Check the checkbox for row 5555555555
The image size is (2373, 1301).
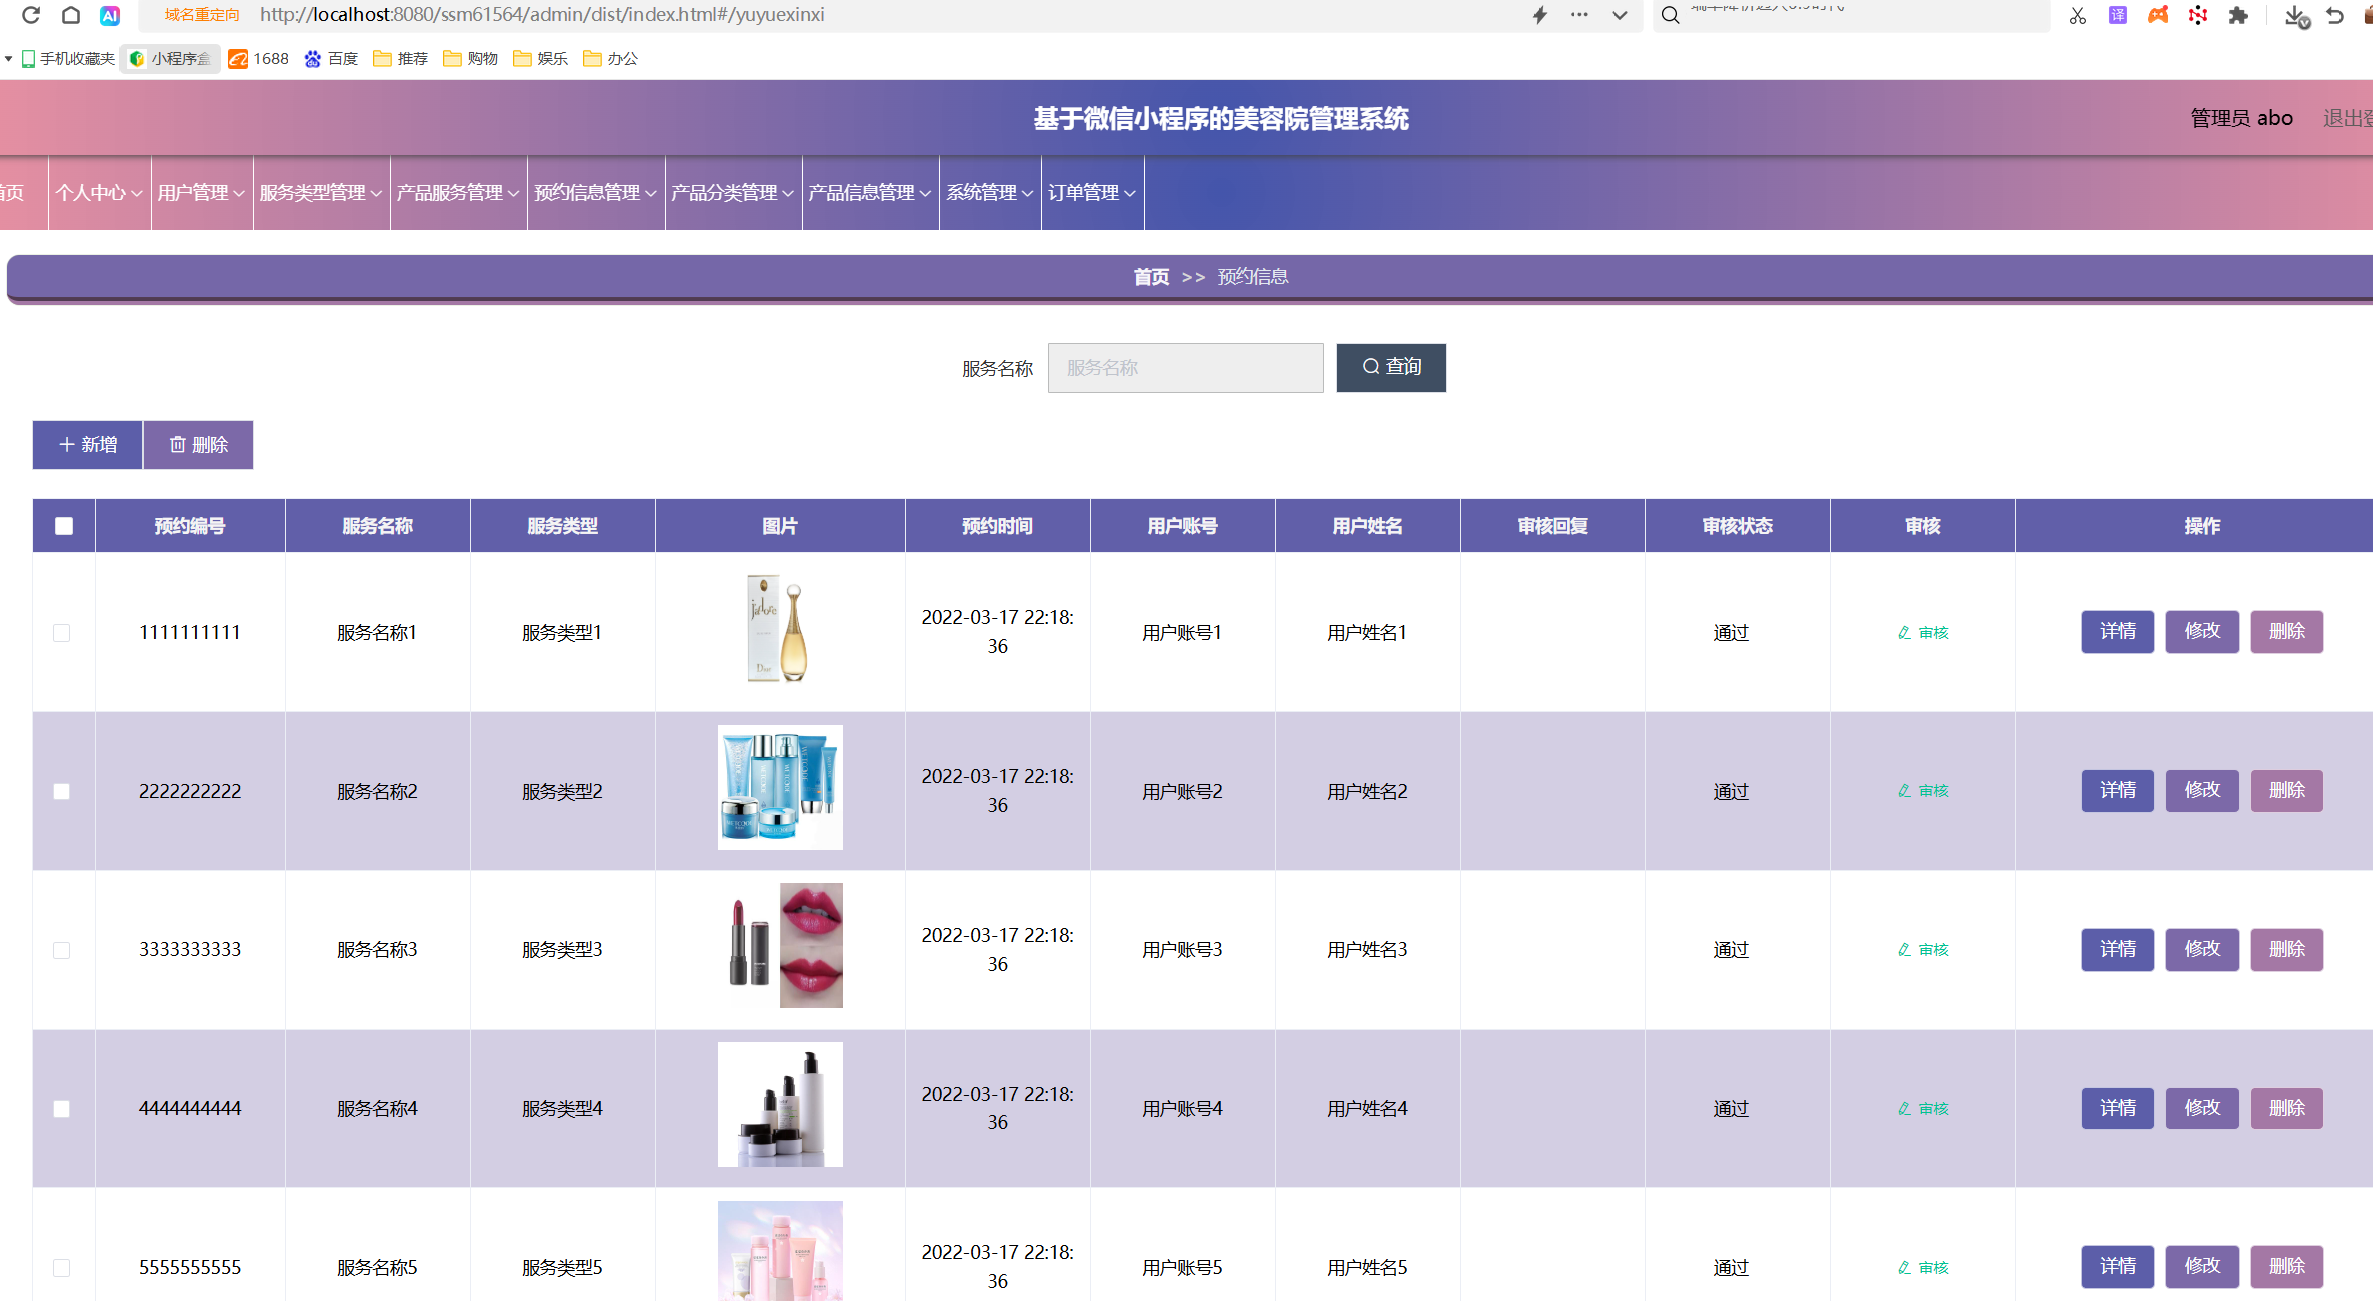61,1268
